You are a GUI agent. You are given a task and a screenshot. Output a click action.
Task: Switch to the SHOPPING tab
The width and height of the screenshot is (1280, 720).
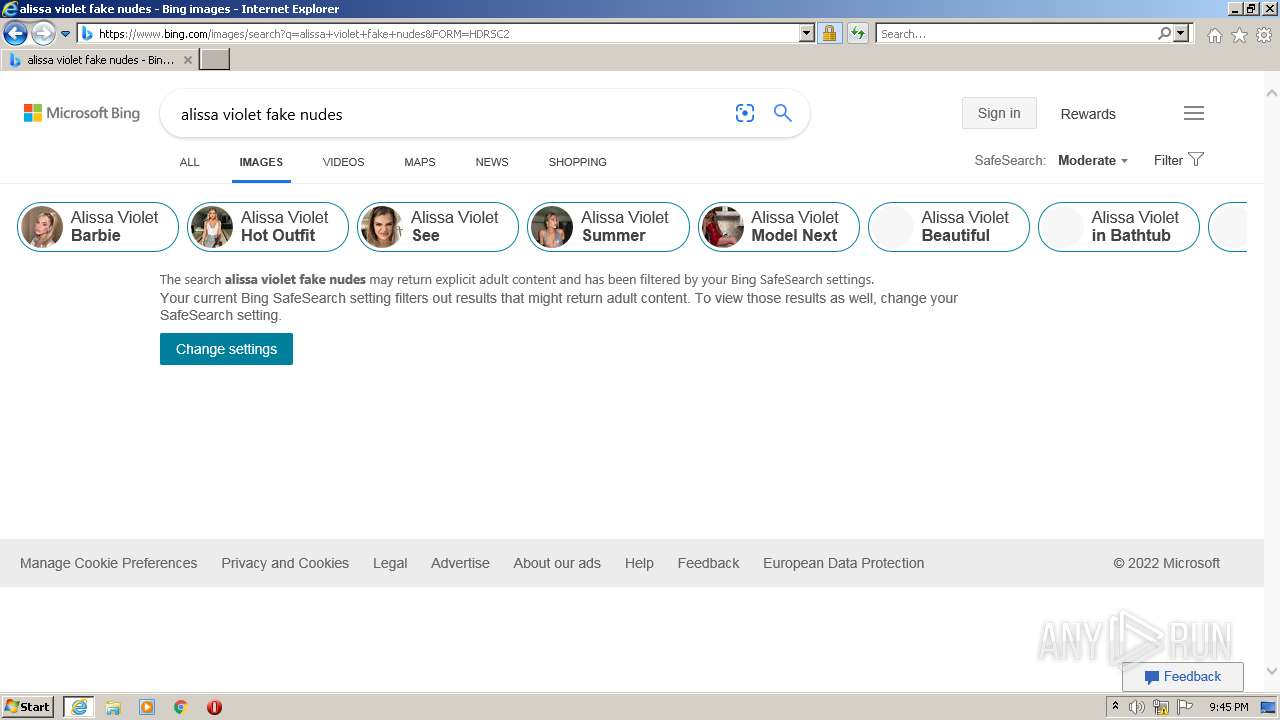(577, 162)
